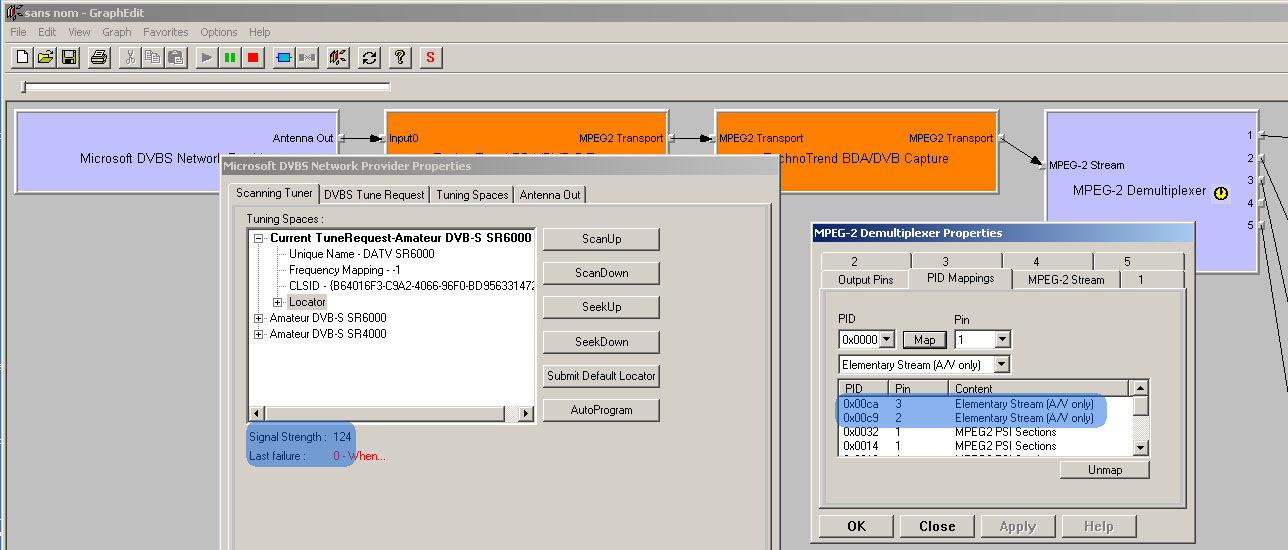
Task: Open the PID 0x0000 dropdown
Action: pyautogui.click(x=887, y=340)
